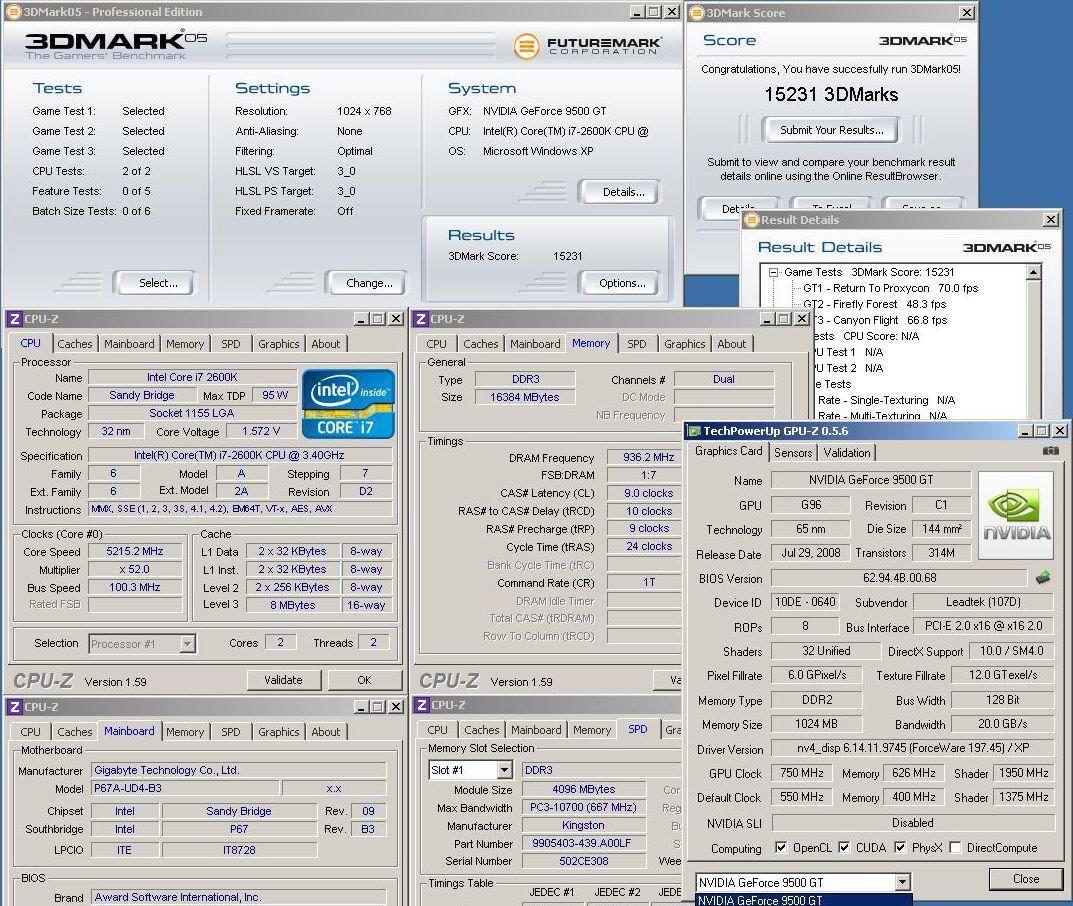The image size is (1073, 906).
Task: Switch to SPD tab in Memory CPU-Z window
Action: (x=636, y=344)
